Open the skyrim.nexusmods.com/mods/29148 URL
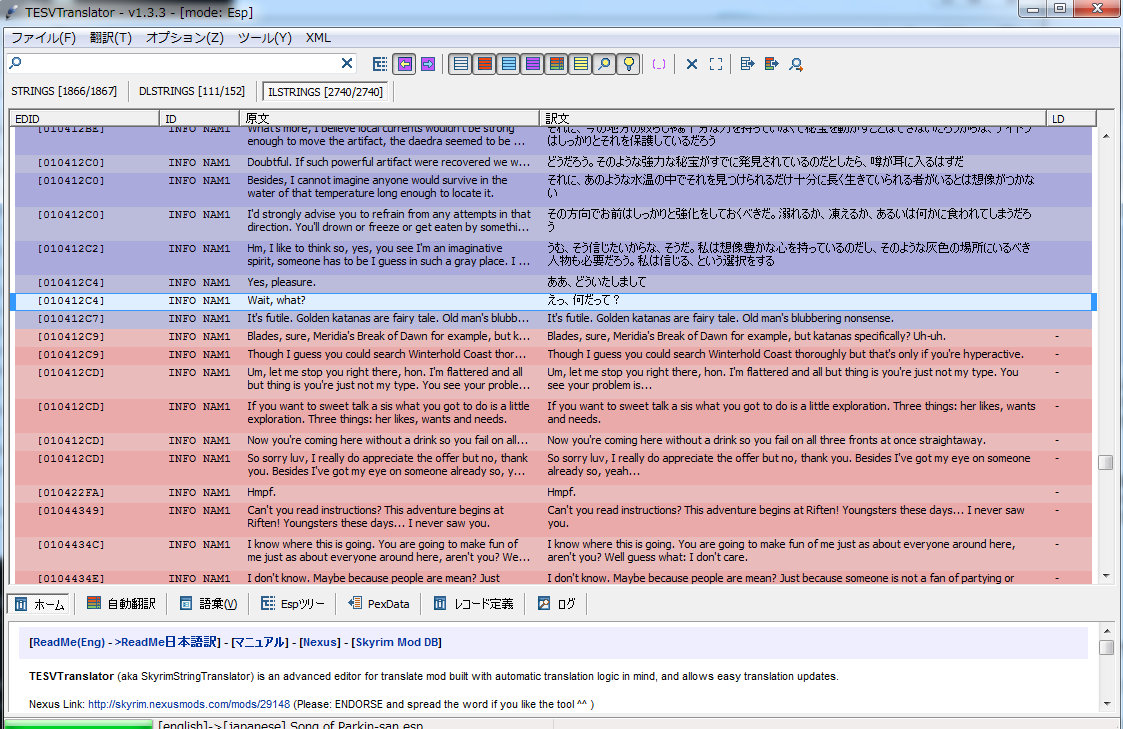The width and height of the screenshot is (1123, 729). tap(189, 705)
